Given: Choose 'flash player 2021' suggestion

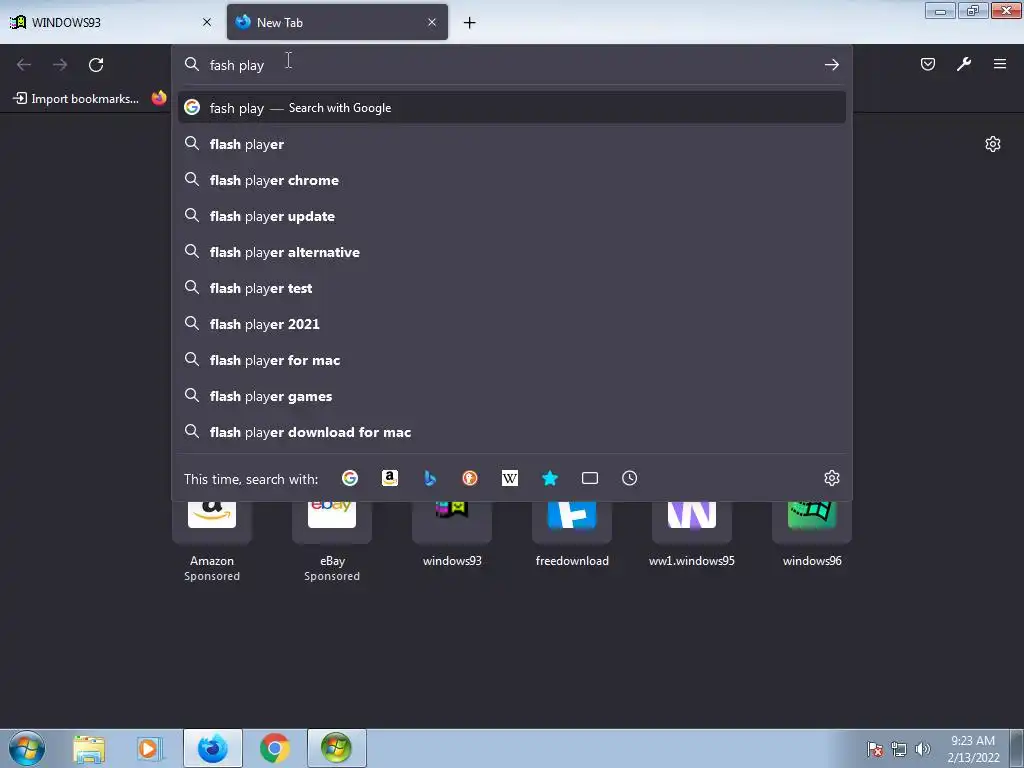Looking at the screenshot, I should click(512, 324).
